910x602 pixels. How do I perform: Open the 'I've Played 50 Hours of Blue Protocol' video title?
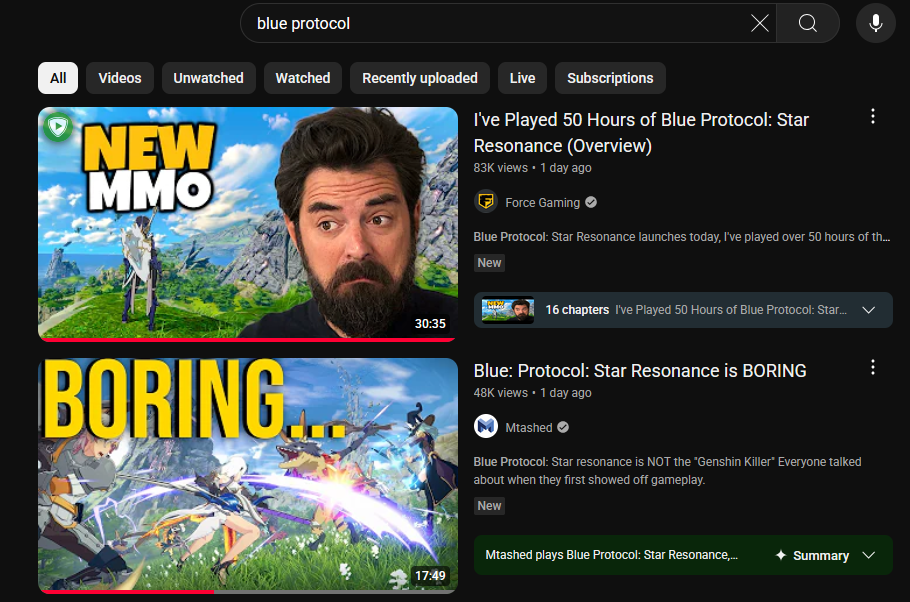641,132
